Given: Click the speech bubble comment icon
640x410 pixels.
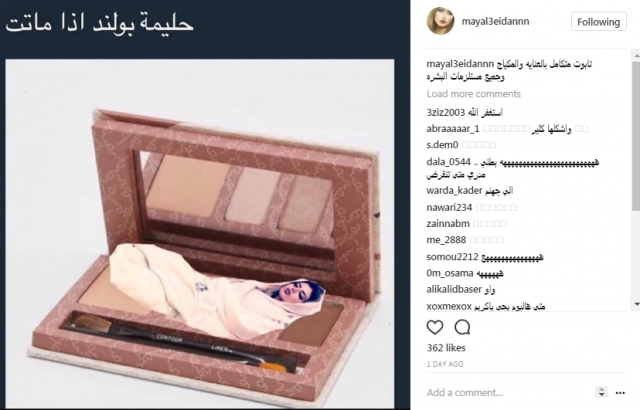Looking at the screenshot, I should (x=462, y=327).
